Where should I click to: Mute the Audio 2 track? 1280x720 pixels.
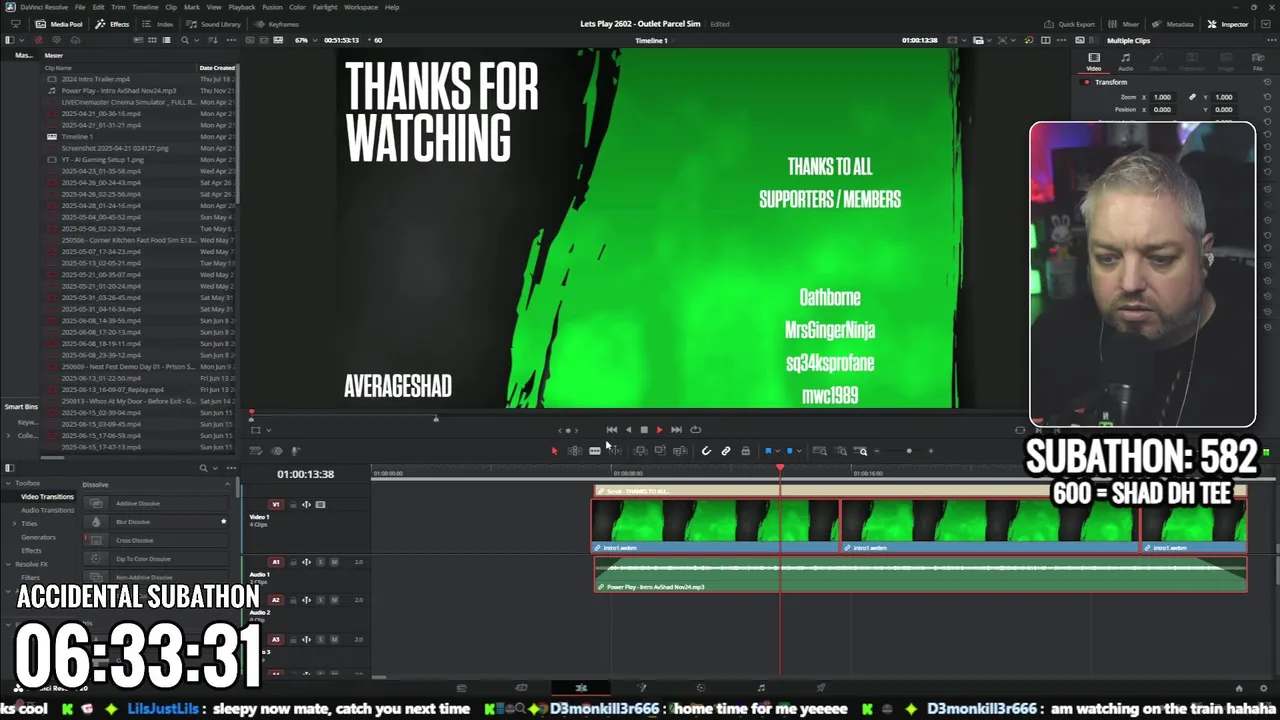[334, 600]
